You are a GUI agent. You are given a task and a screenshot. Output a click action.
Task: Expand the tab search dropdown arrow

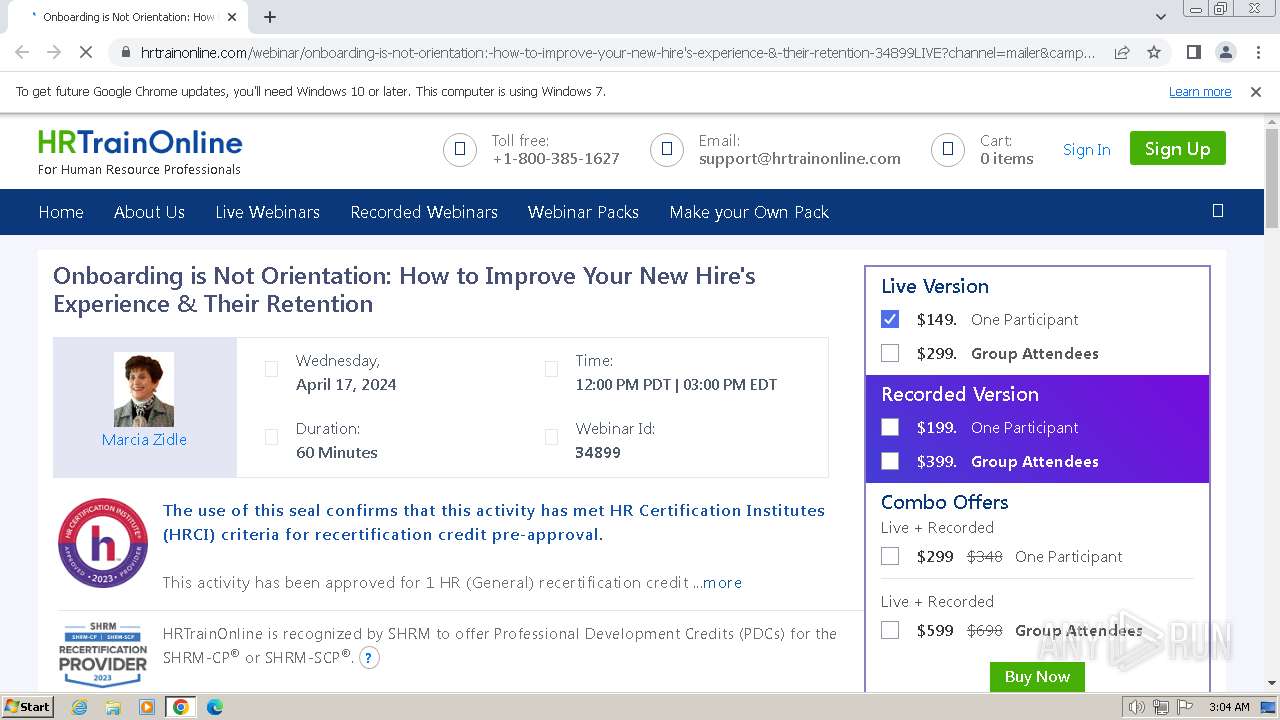[1160, 17]
